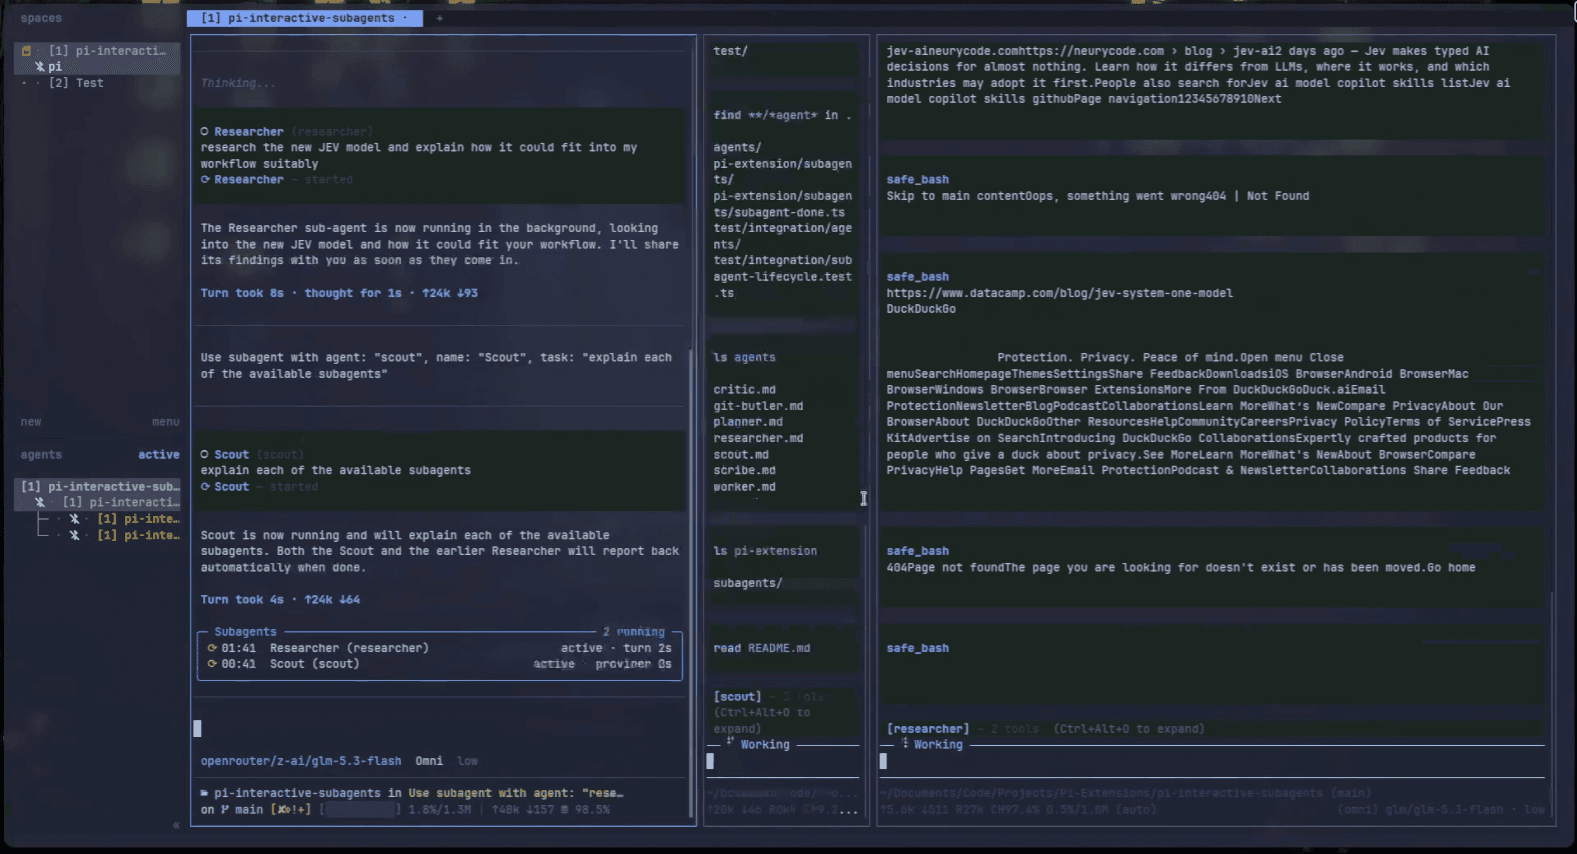Click the spinner icon on the 01:41 Researcher row
Viewport: 1577px width, 854px height.
click(x=212, y=648)
